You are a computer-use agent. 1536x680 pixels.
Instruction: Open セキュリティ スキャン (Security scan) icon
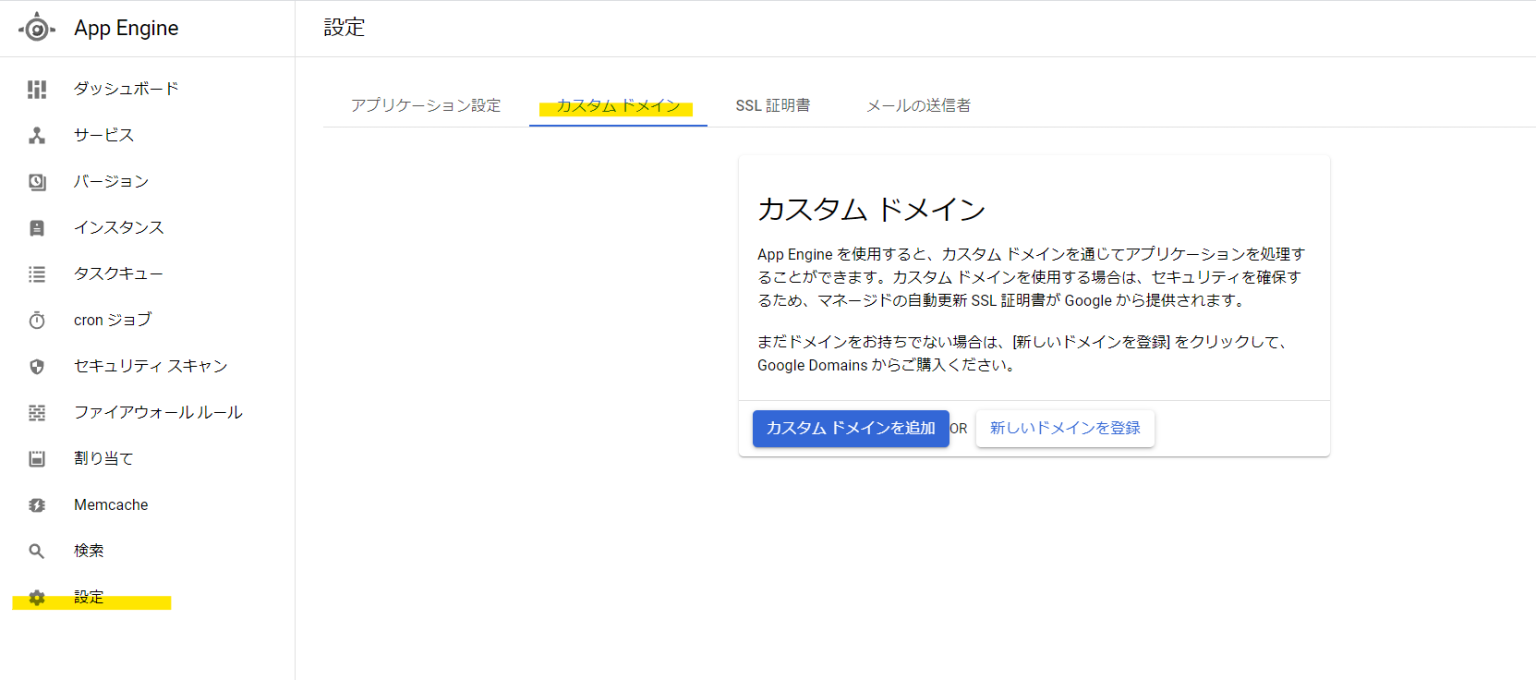click(x=37, y=365)
